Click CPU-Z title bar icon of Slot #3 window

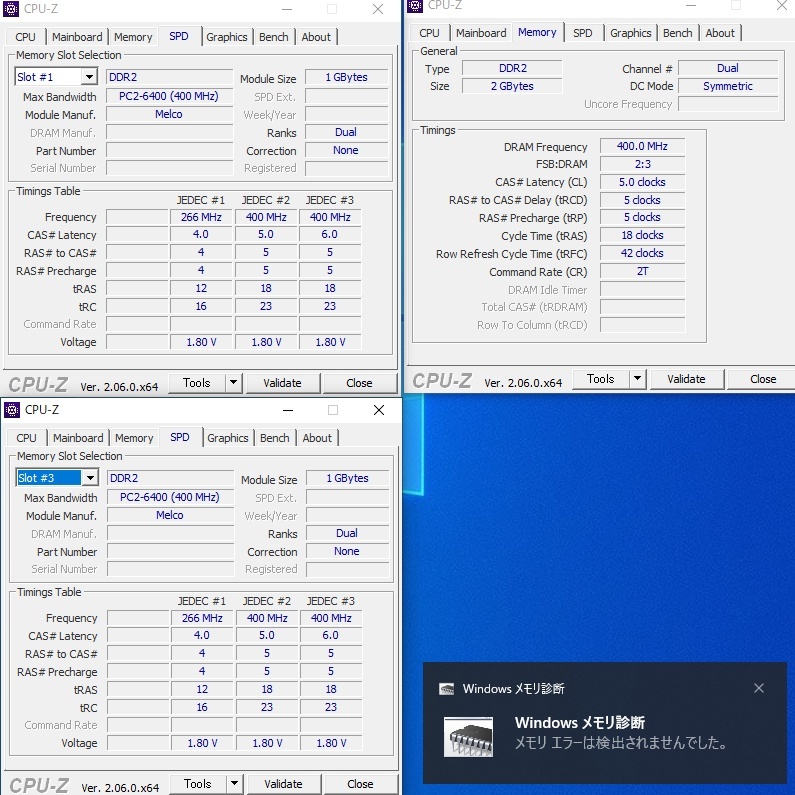click(12, 410)
